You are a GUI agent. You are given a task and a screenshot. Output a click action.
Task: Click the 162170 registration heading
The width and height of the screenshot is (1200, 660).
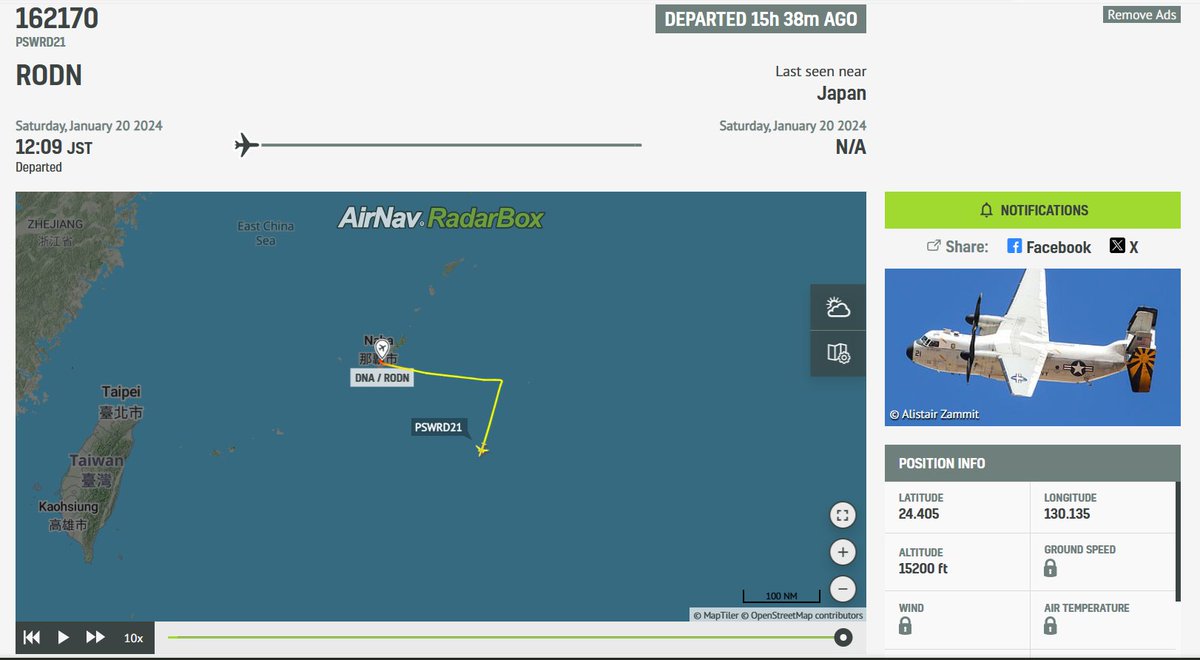pos(57,18)
